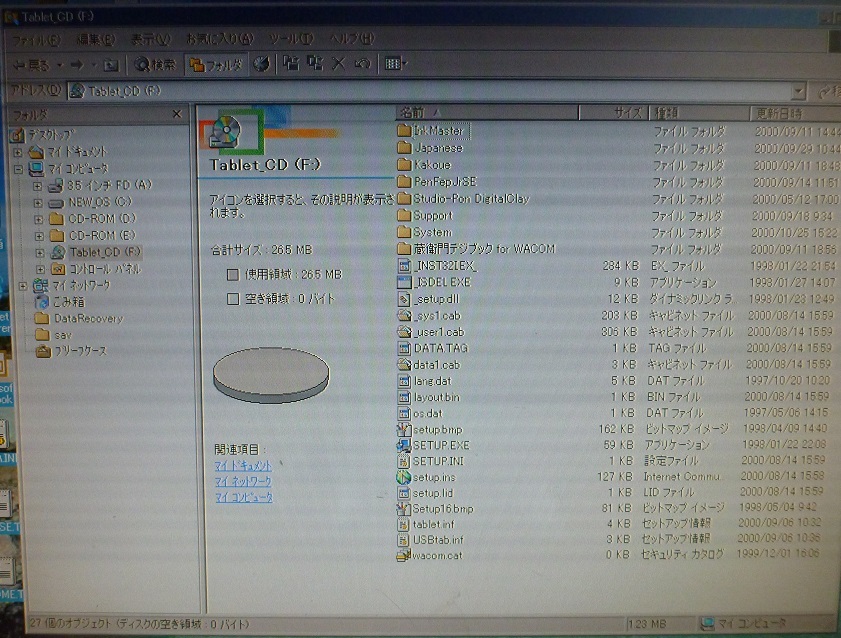The height and width of the screenshot is (638, 841).
Task: Select the Setup16.bmp bitmap icon
Action: [x=403, y=508]
